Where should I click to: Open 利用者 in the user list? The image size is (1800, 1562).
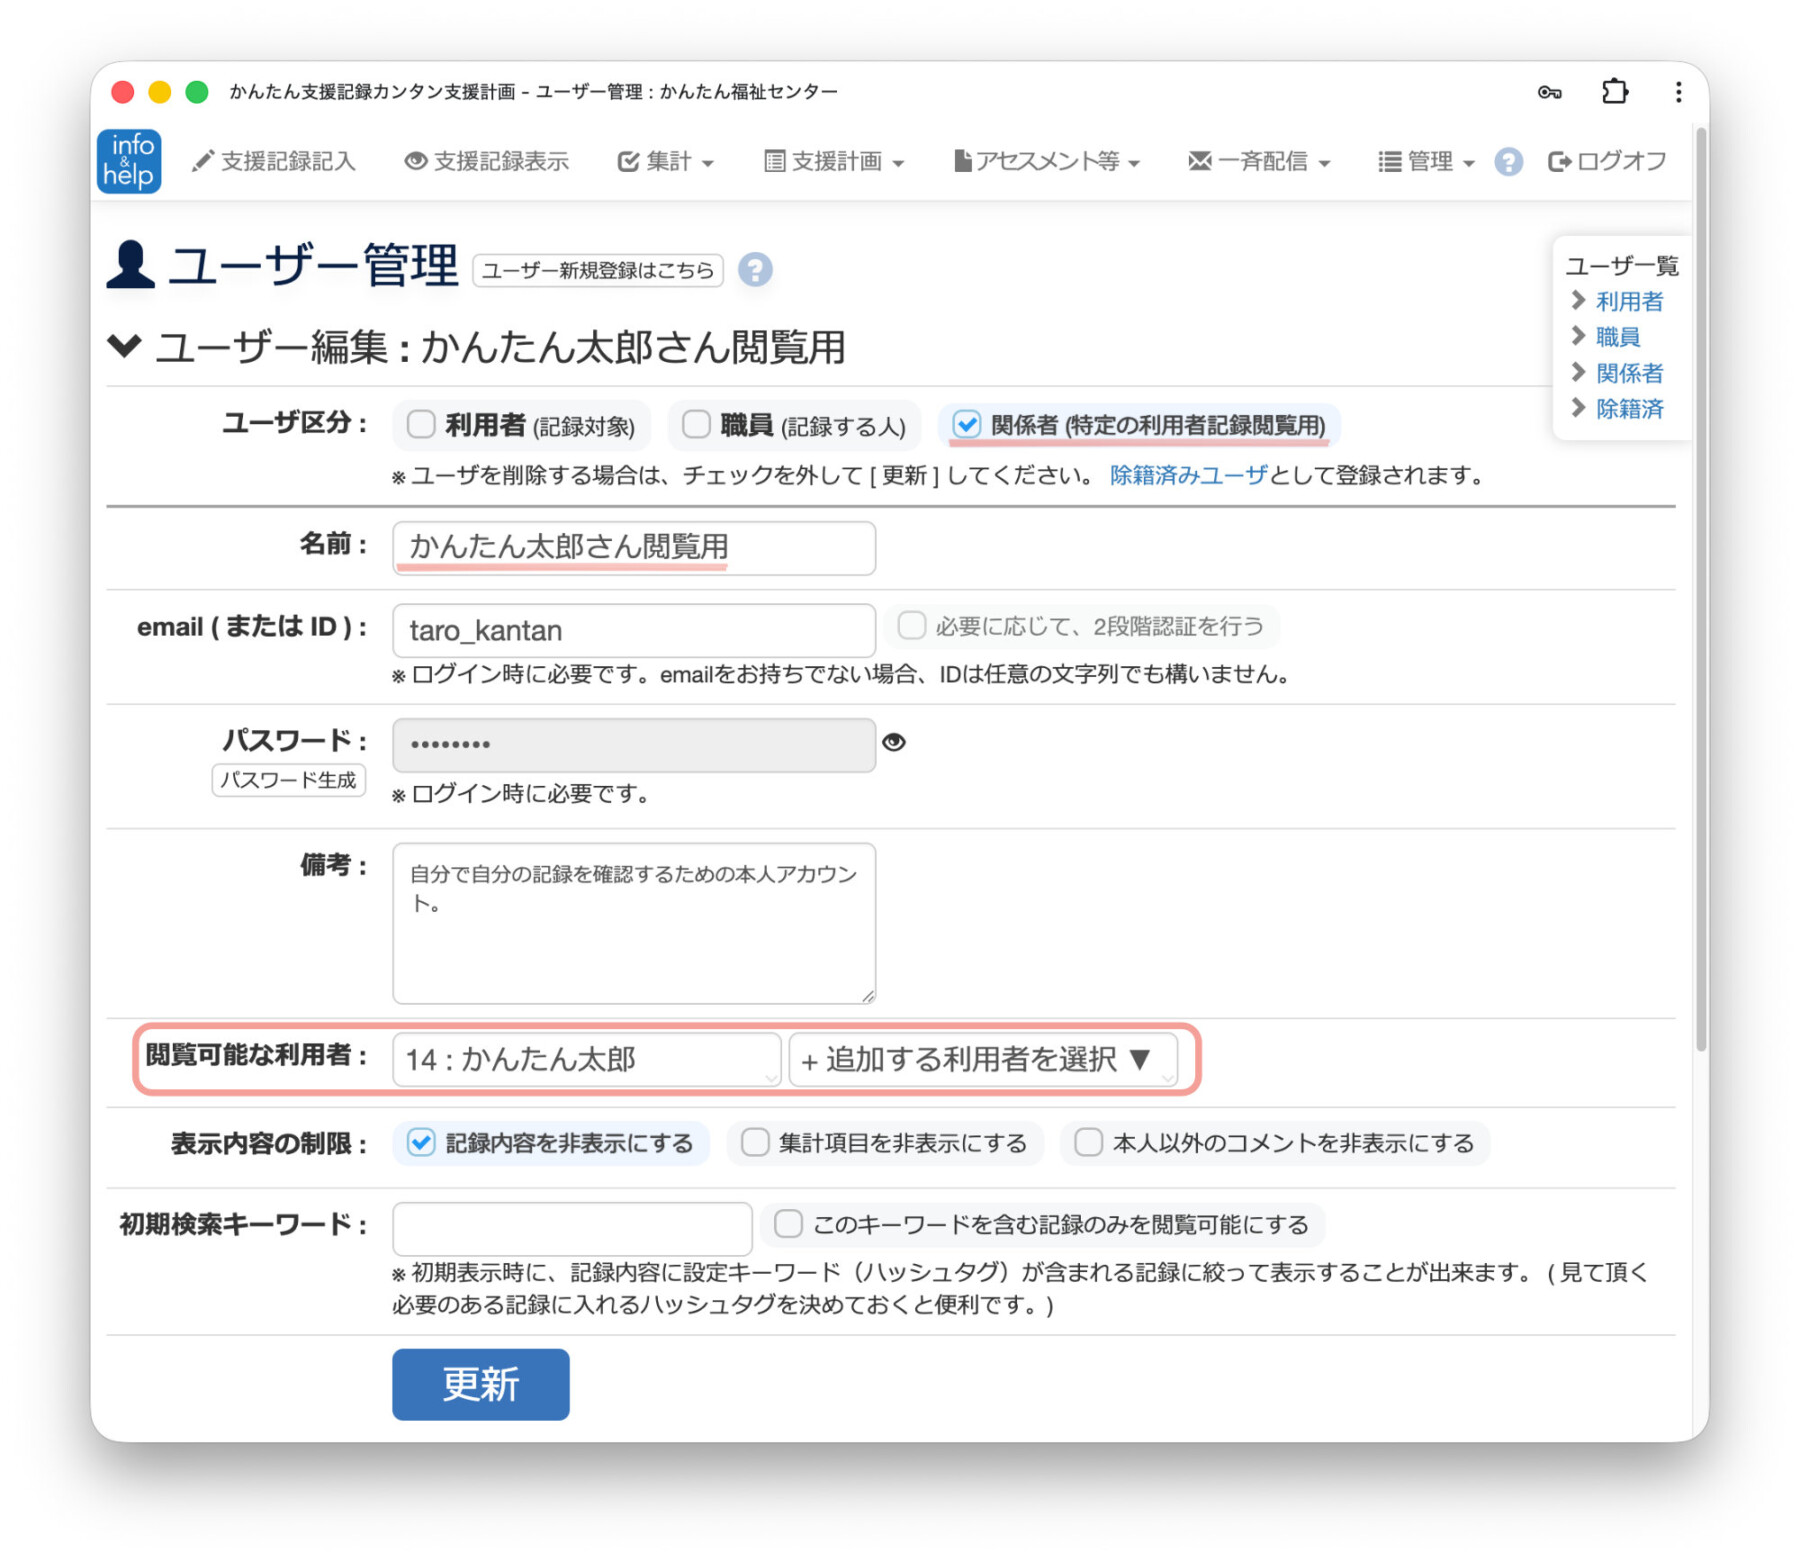pos(1629,301)
